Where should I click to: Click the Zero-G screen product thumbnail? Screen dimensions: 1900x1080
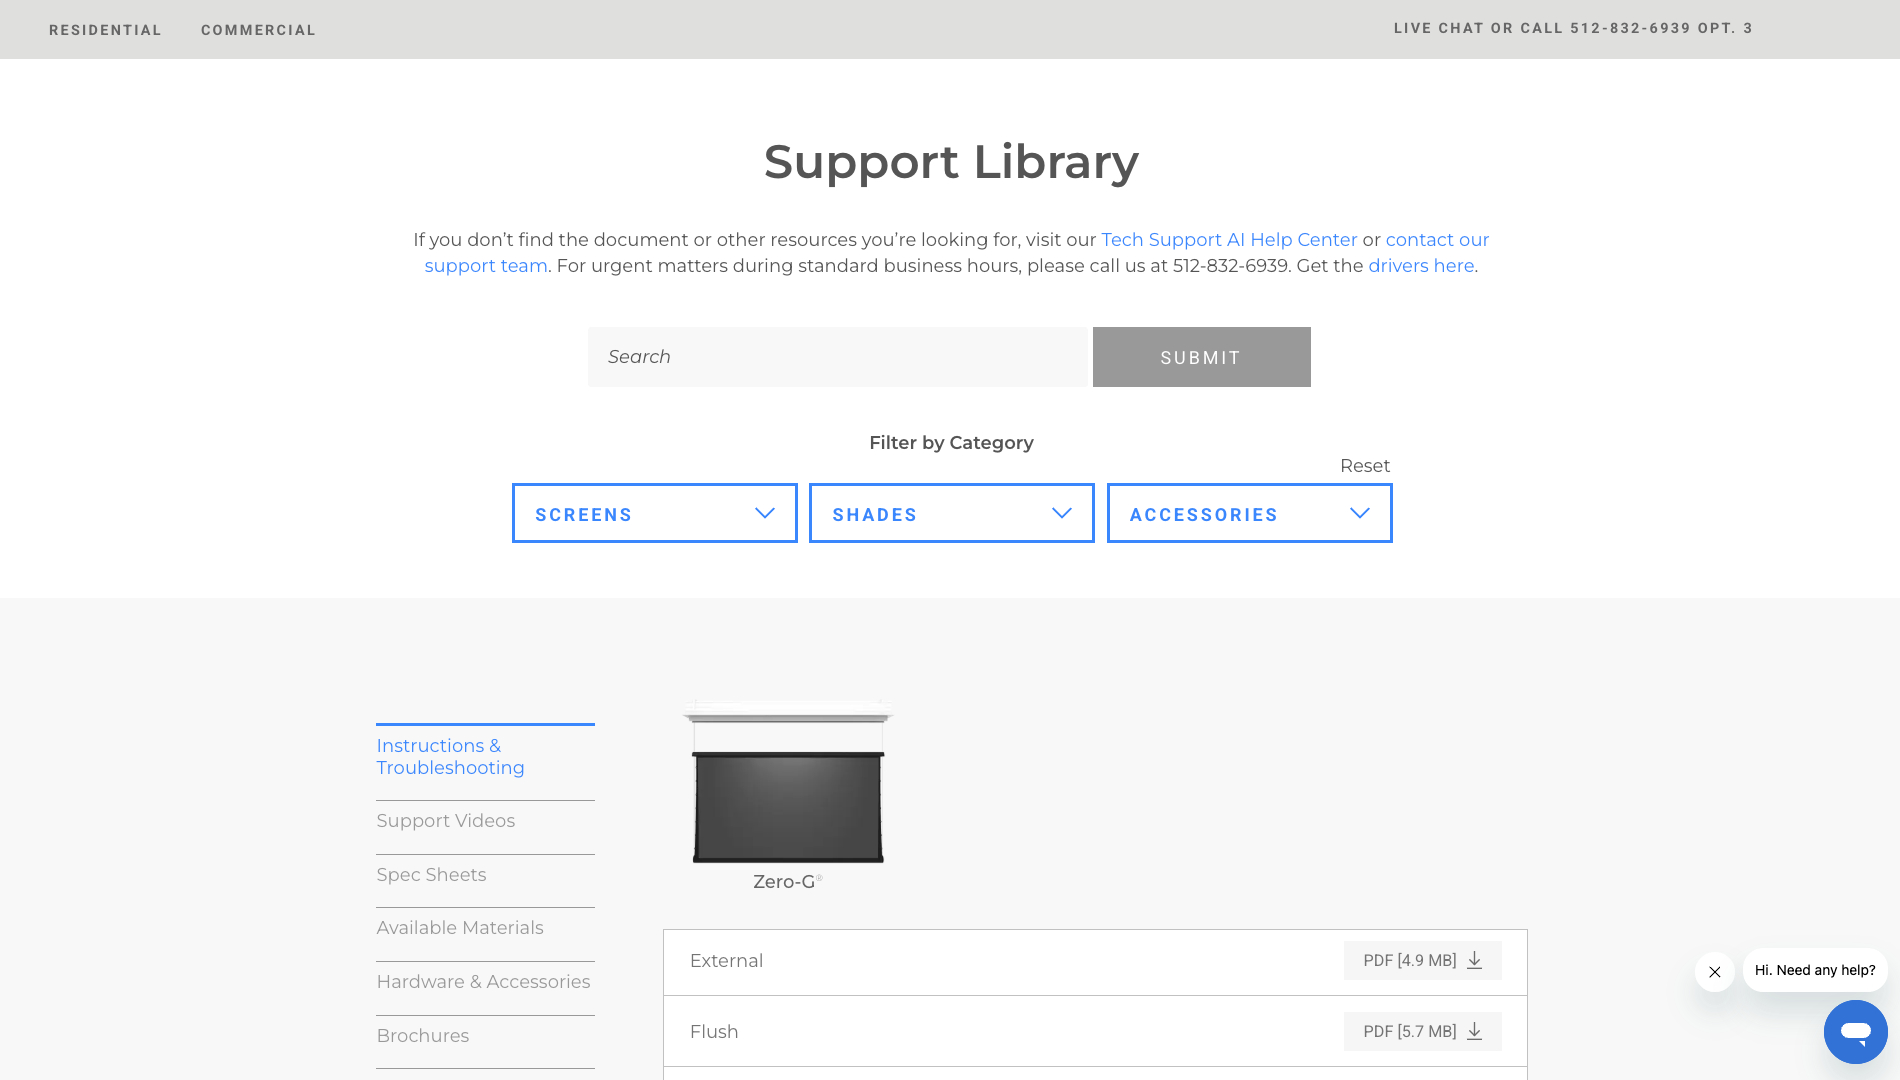click(788, 785)
